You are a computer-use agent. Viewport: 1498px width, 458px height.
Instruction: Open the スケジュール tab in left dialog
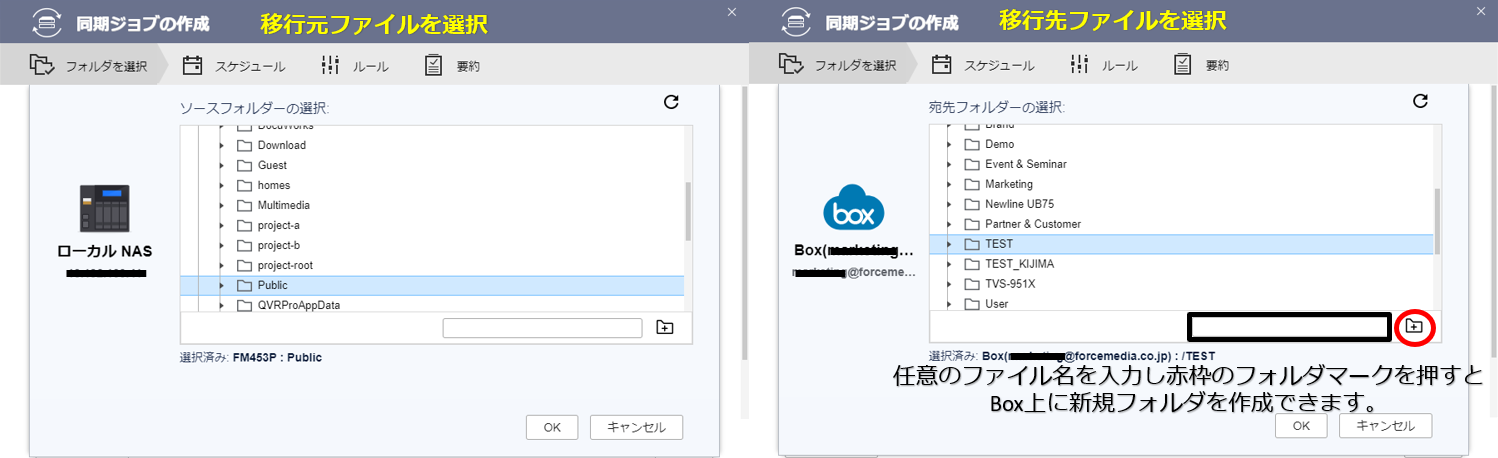point(235,66)
